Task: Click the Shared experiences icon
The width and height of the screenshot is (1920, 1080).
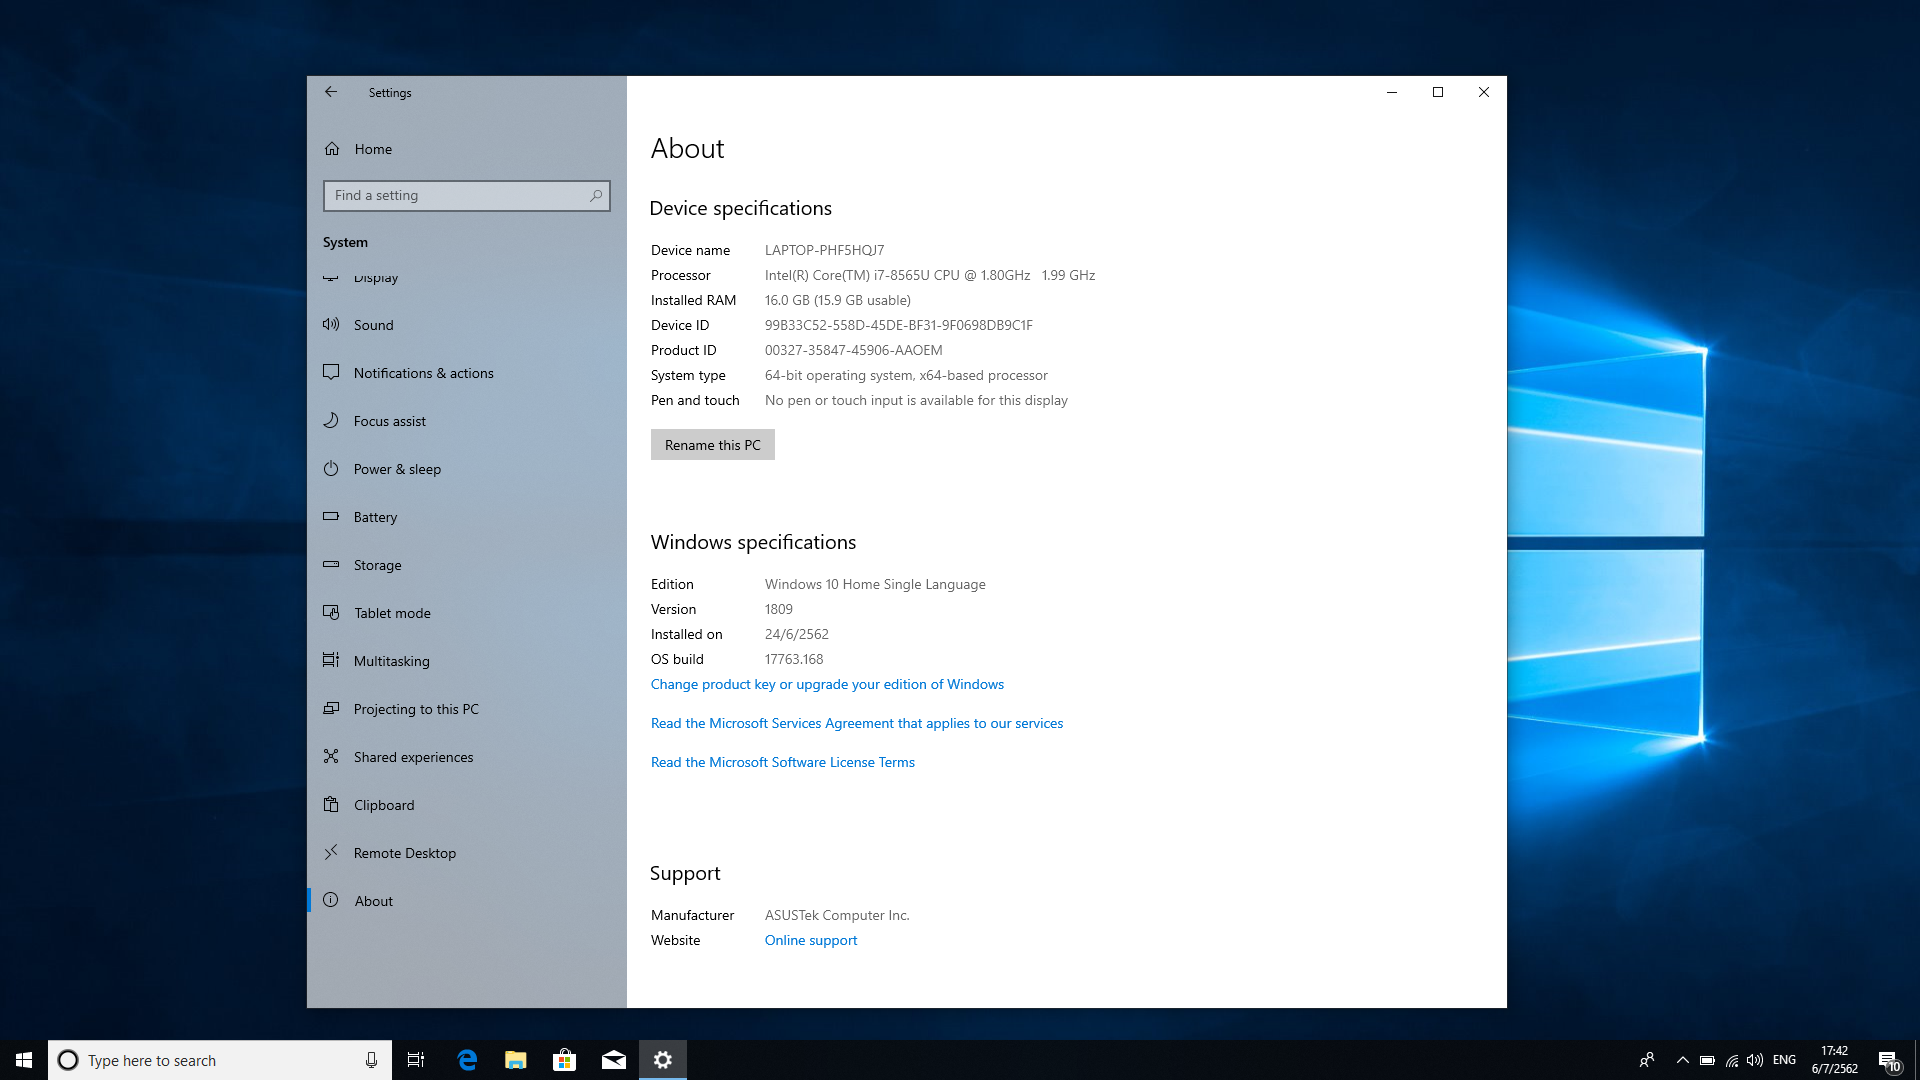Action: tap(331, 756)
